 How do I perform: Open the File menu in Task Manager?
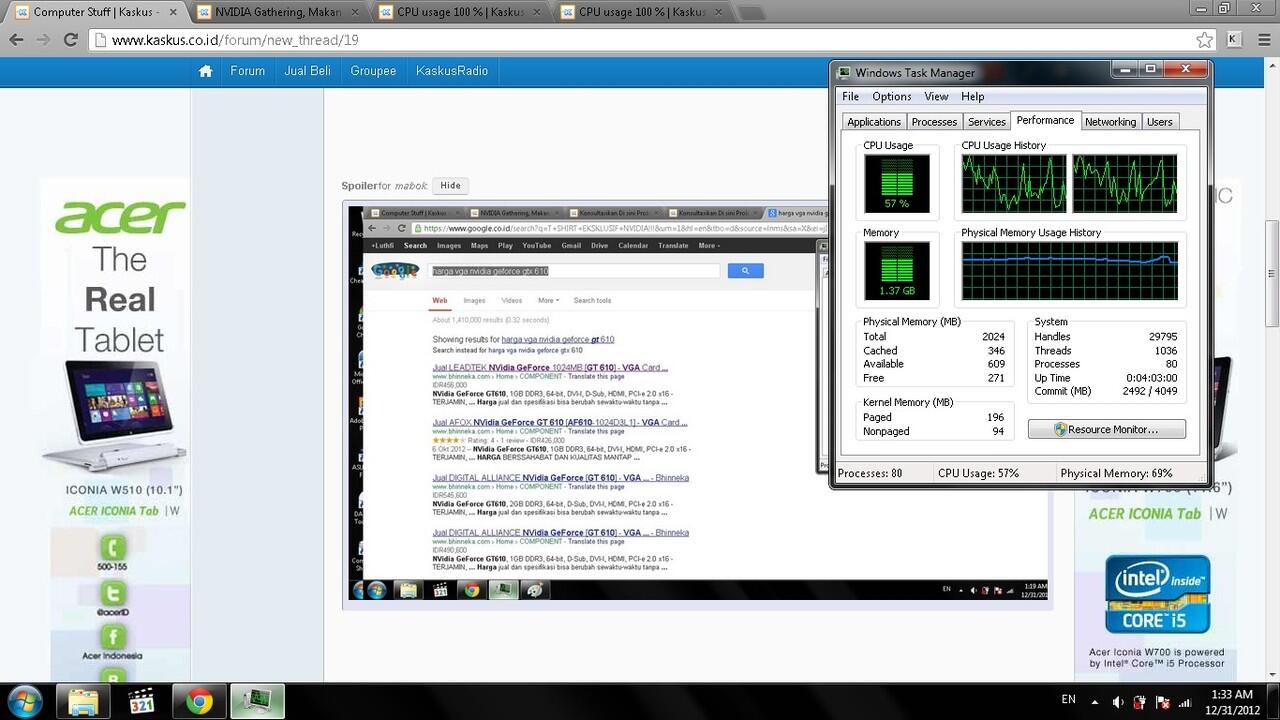click(850, 96)
